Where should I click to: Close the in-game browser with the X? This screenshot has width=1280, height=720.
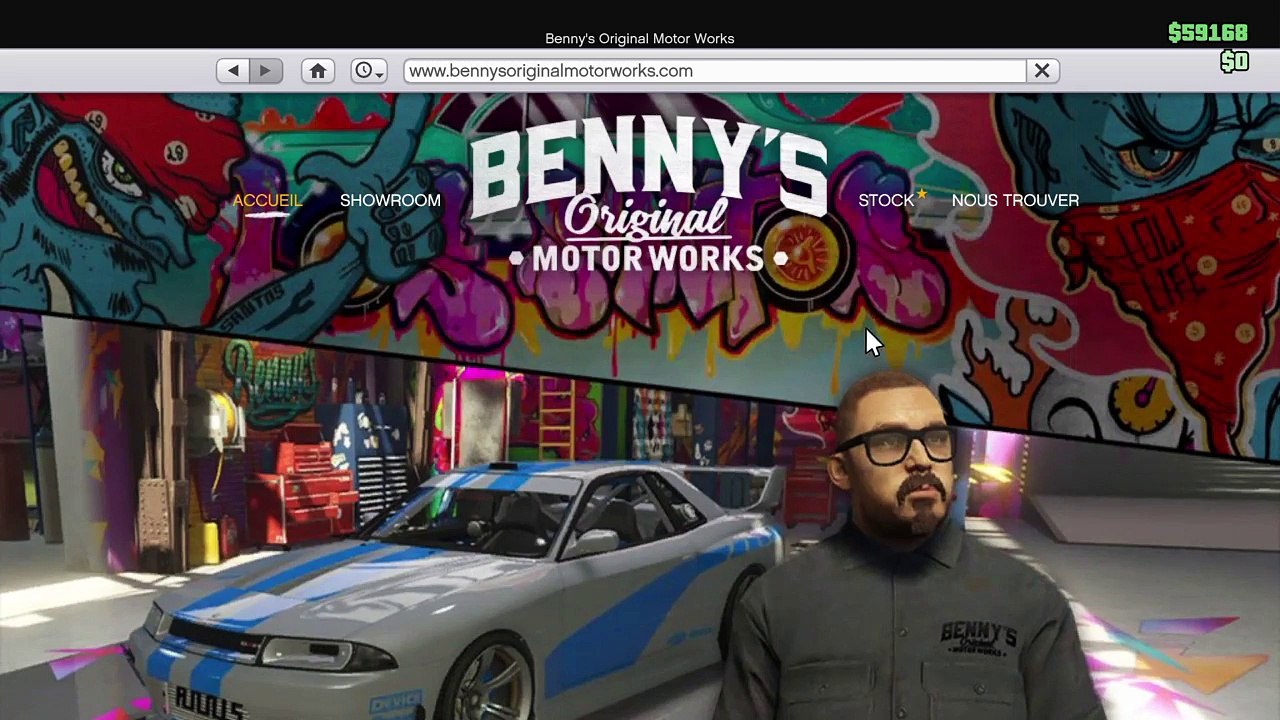[1042, 71]
